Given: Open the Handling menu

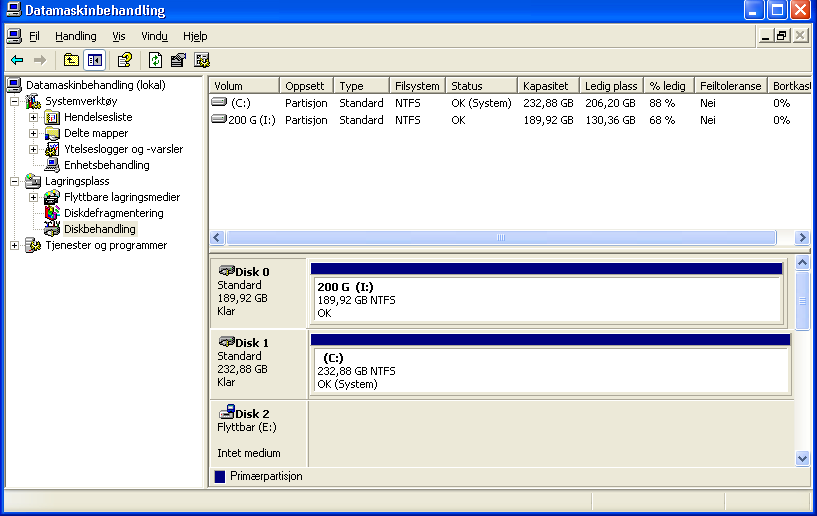Looking at the screenshot, I should 76,36.
